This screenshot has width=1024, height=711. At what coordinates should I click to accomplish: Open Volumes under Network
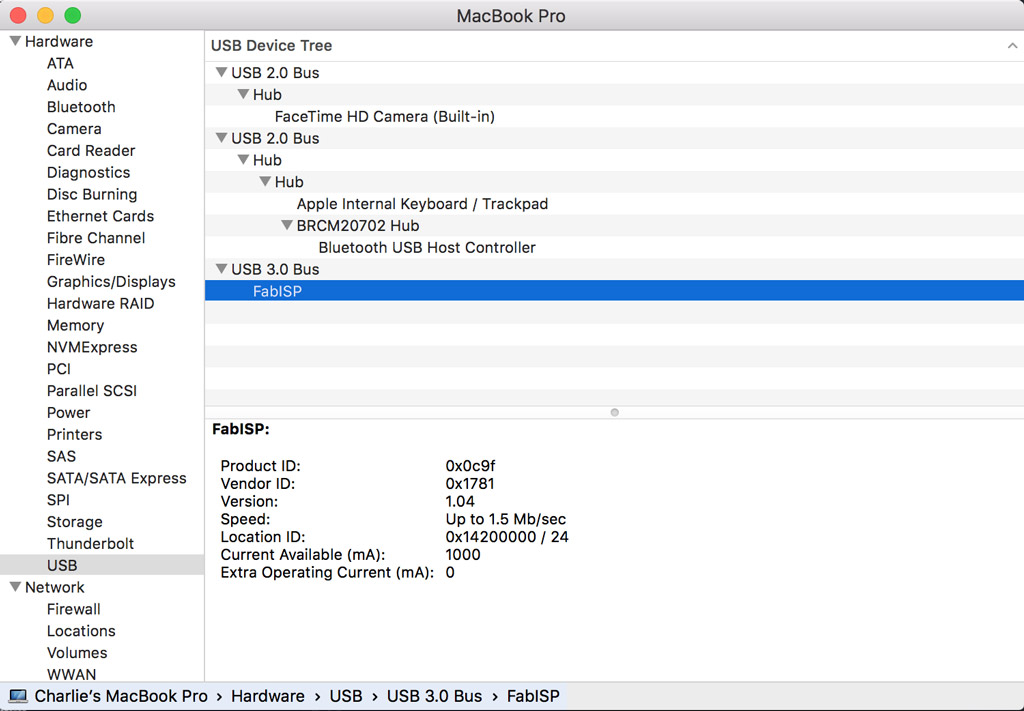(77, 653)
